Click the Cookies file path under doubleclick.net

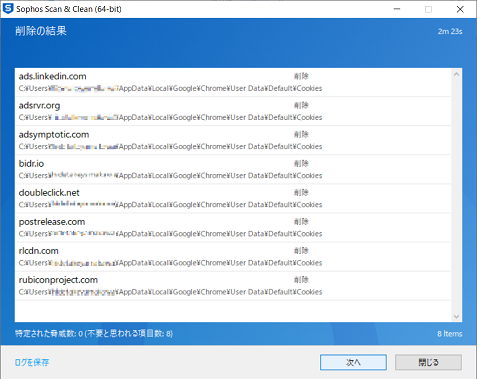[170, 204]
